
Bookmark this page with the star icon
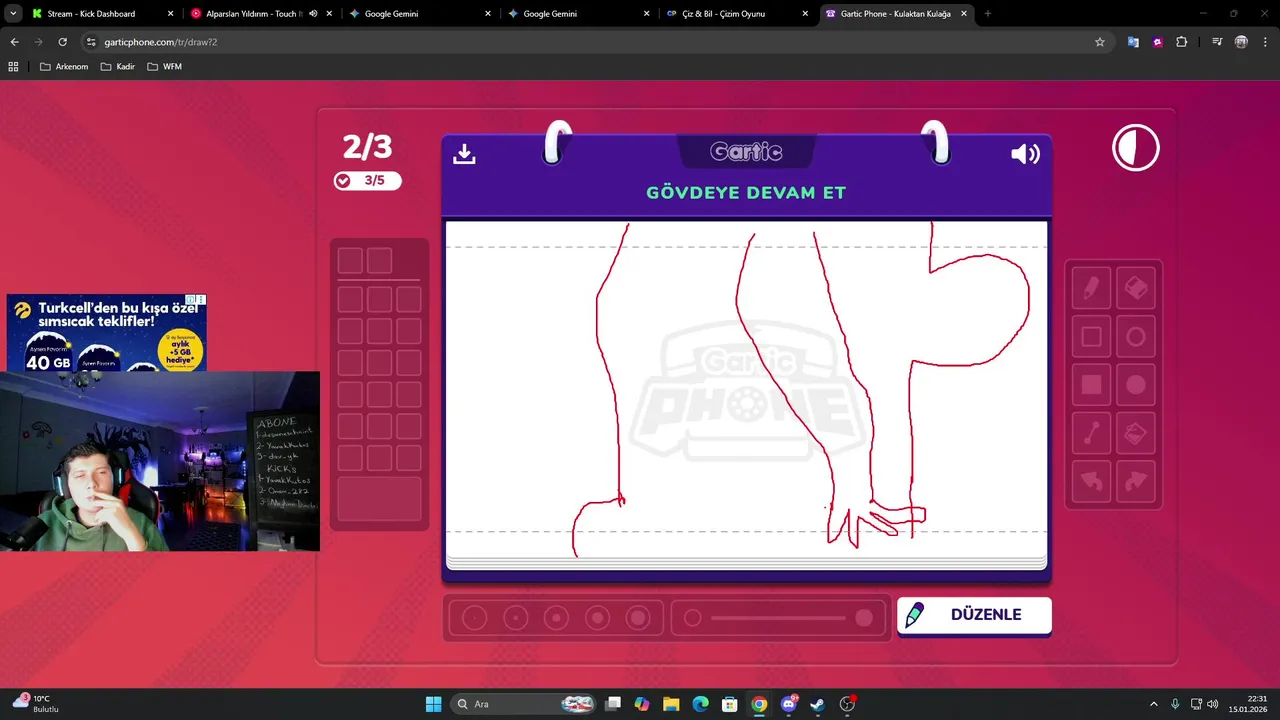[1100, 42]
